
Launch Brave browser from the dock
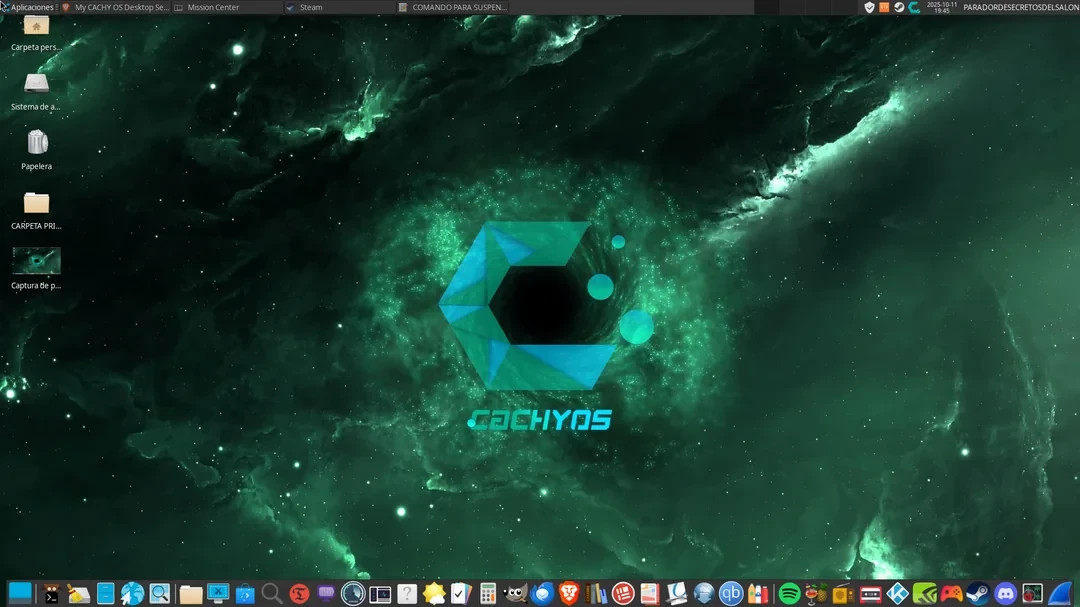[x=569, y=593]
